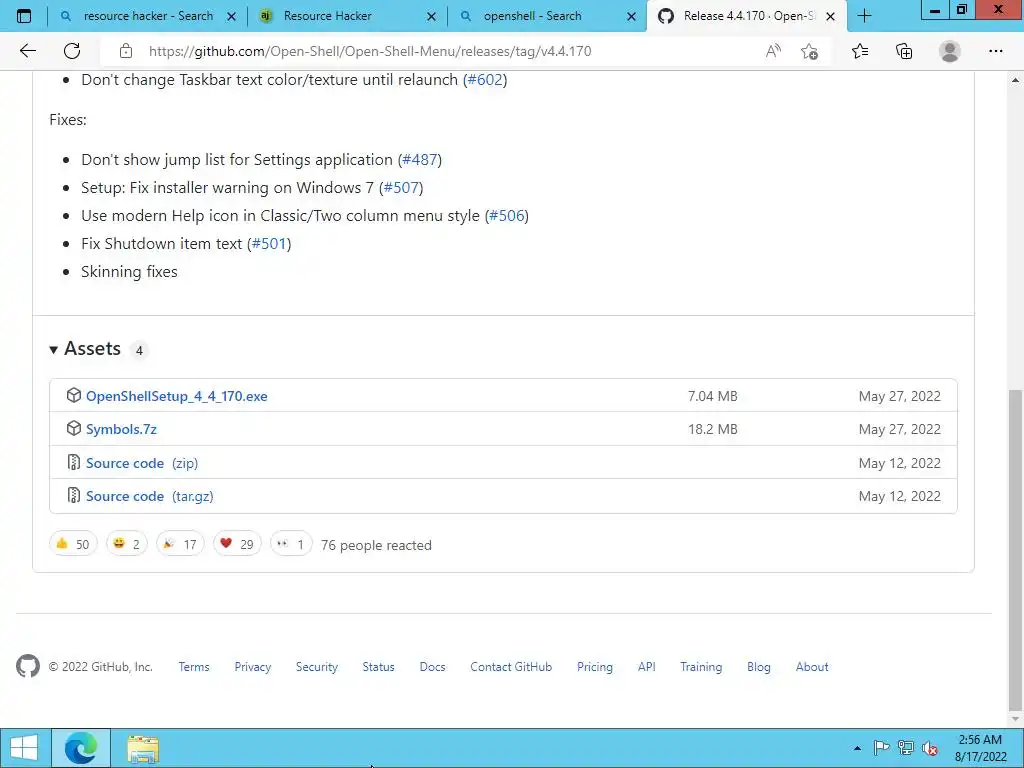
Task: Click GitHub logo in footer
Action: (x=27, y=666)
